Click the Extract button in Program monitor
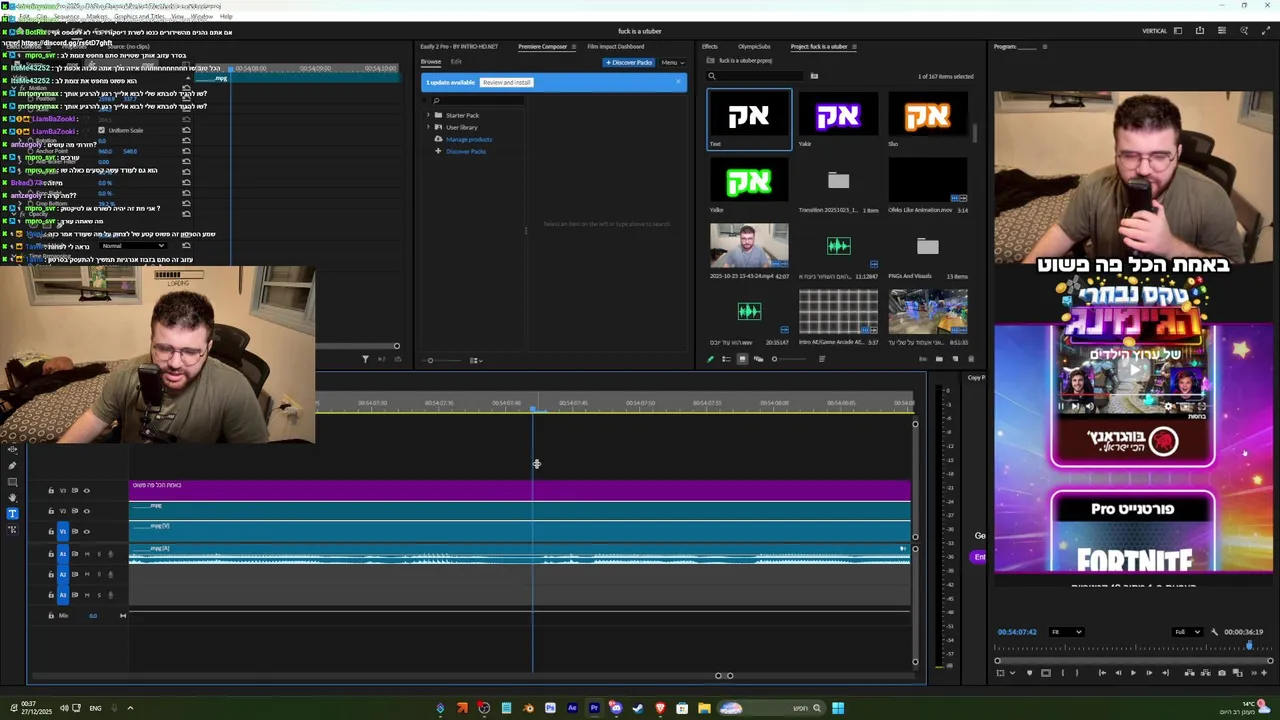 1206,673
